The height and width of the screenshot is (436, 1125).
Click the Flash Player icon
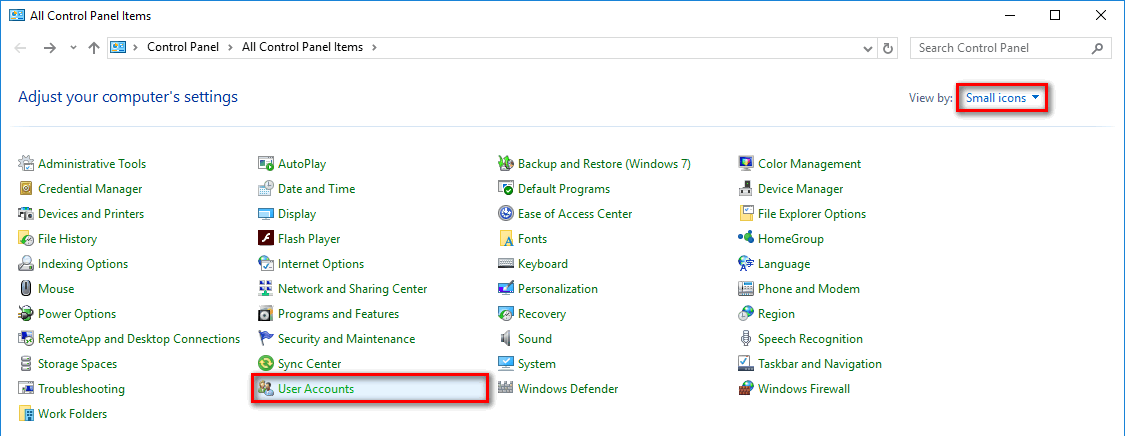(x=266, y=239)
